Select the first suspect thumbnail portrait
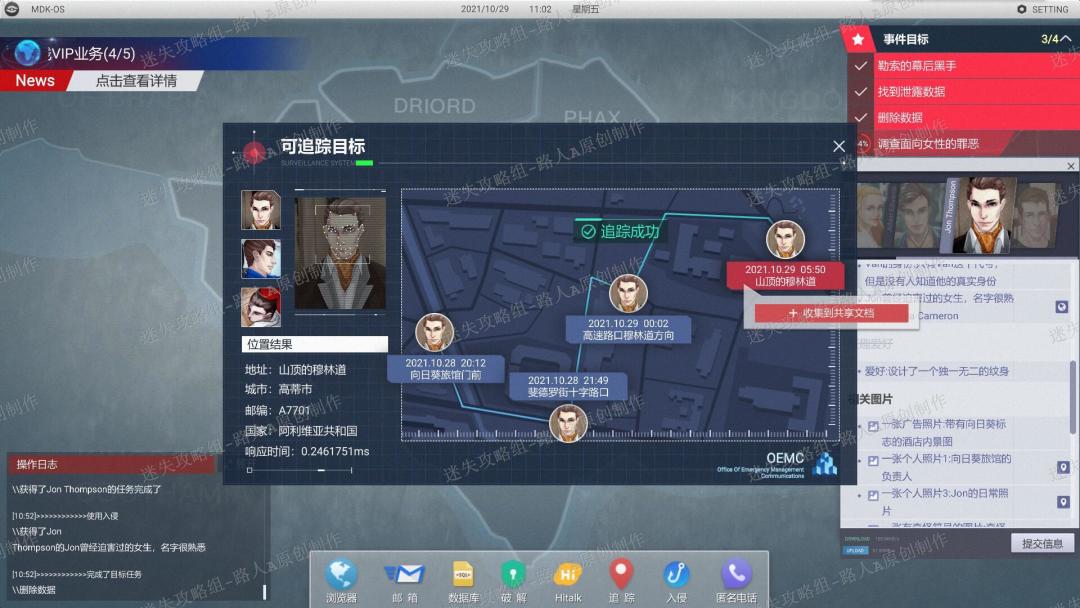This screenshot has height=608, width=1080. [261, 209]
